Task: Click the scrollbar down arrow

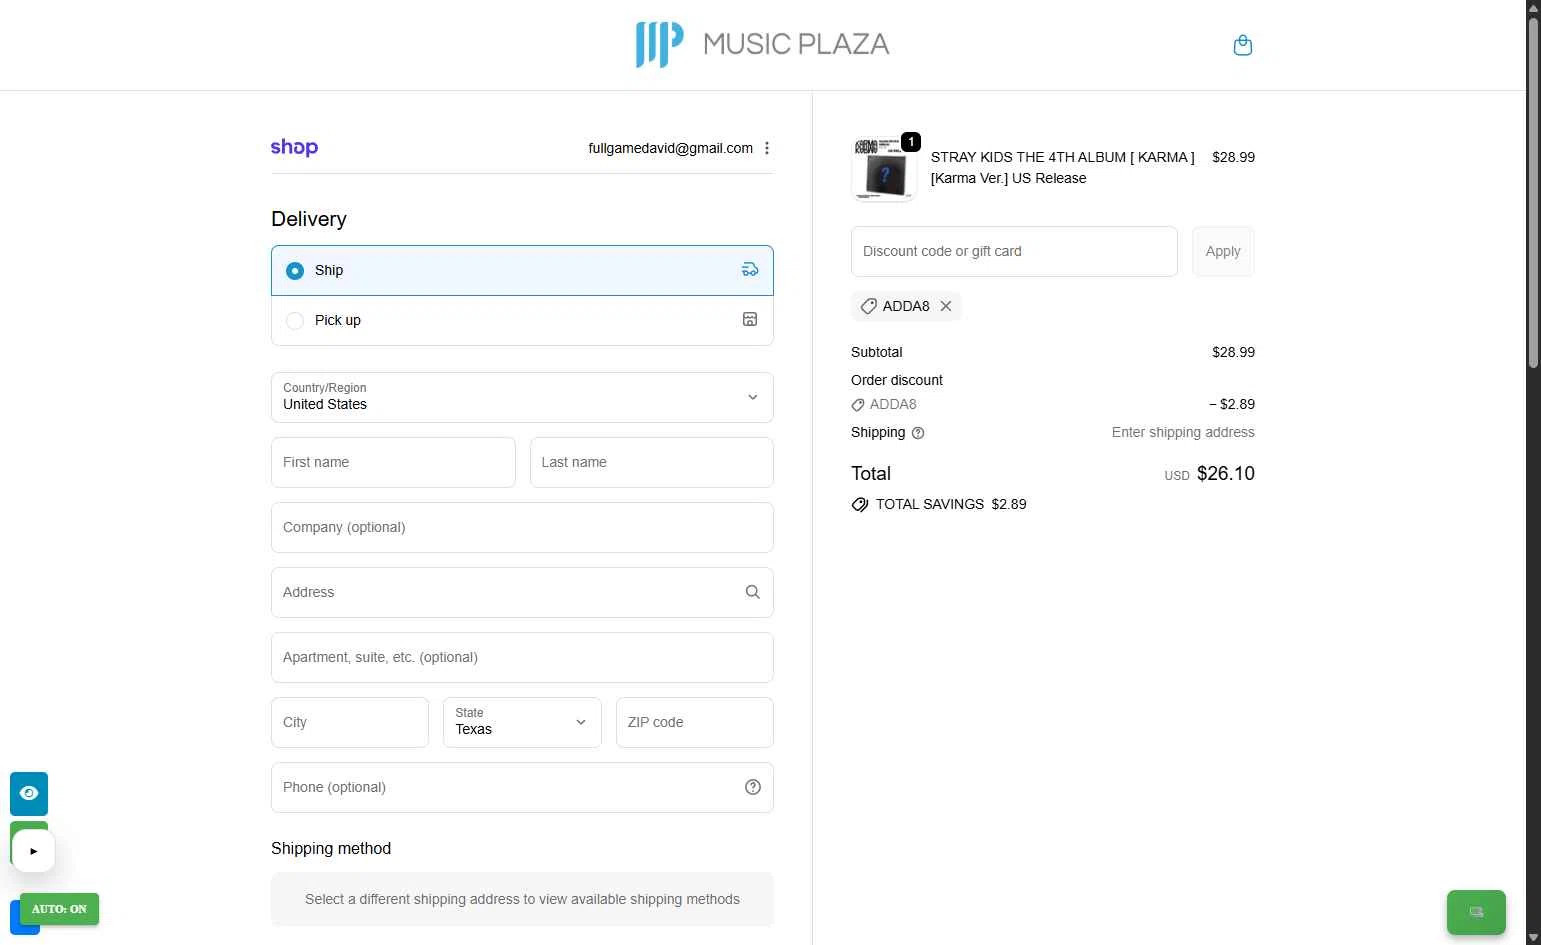Action: click(1533, 937)
